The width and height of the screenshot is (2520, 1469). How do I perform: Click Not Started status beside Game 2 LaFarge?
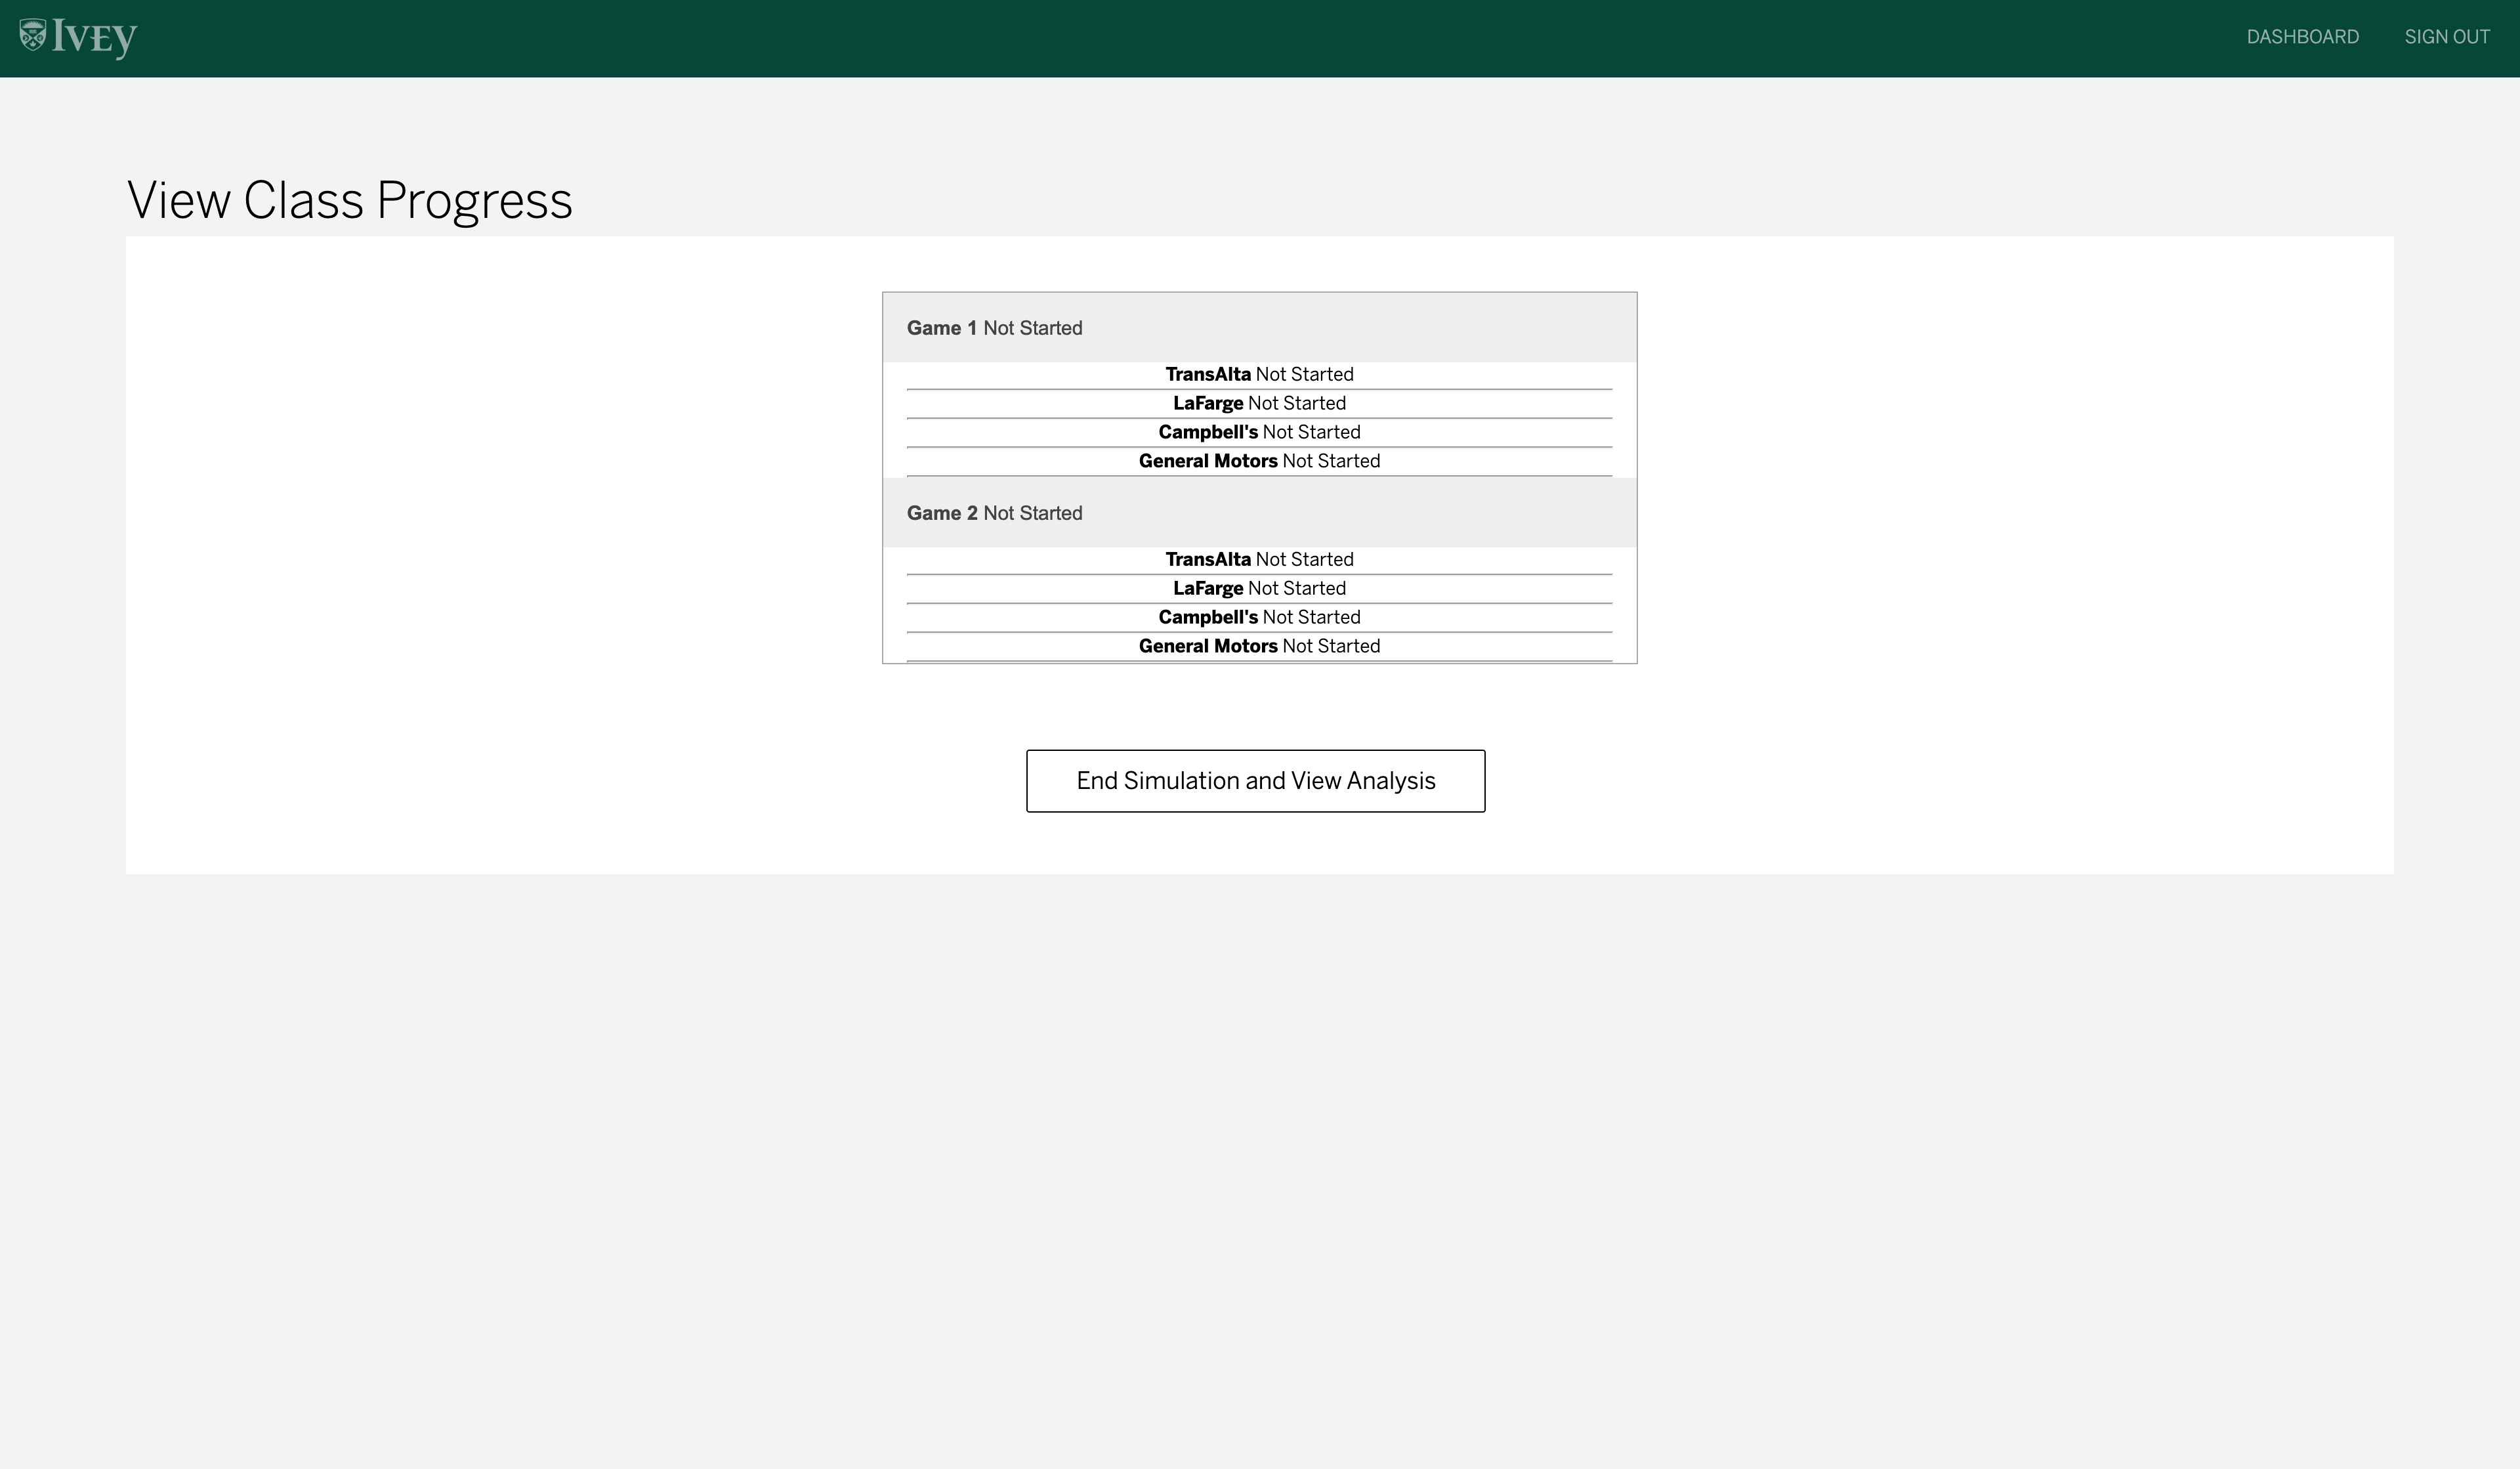pos(1297,588)
